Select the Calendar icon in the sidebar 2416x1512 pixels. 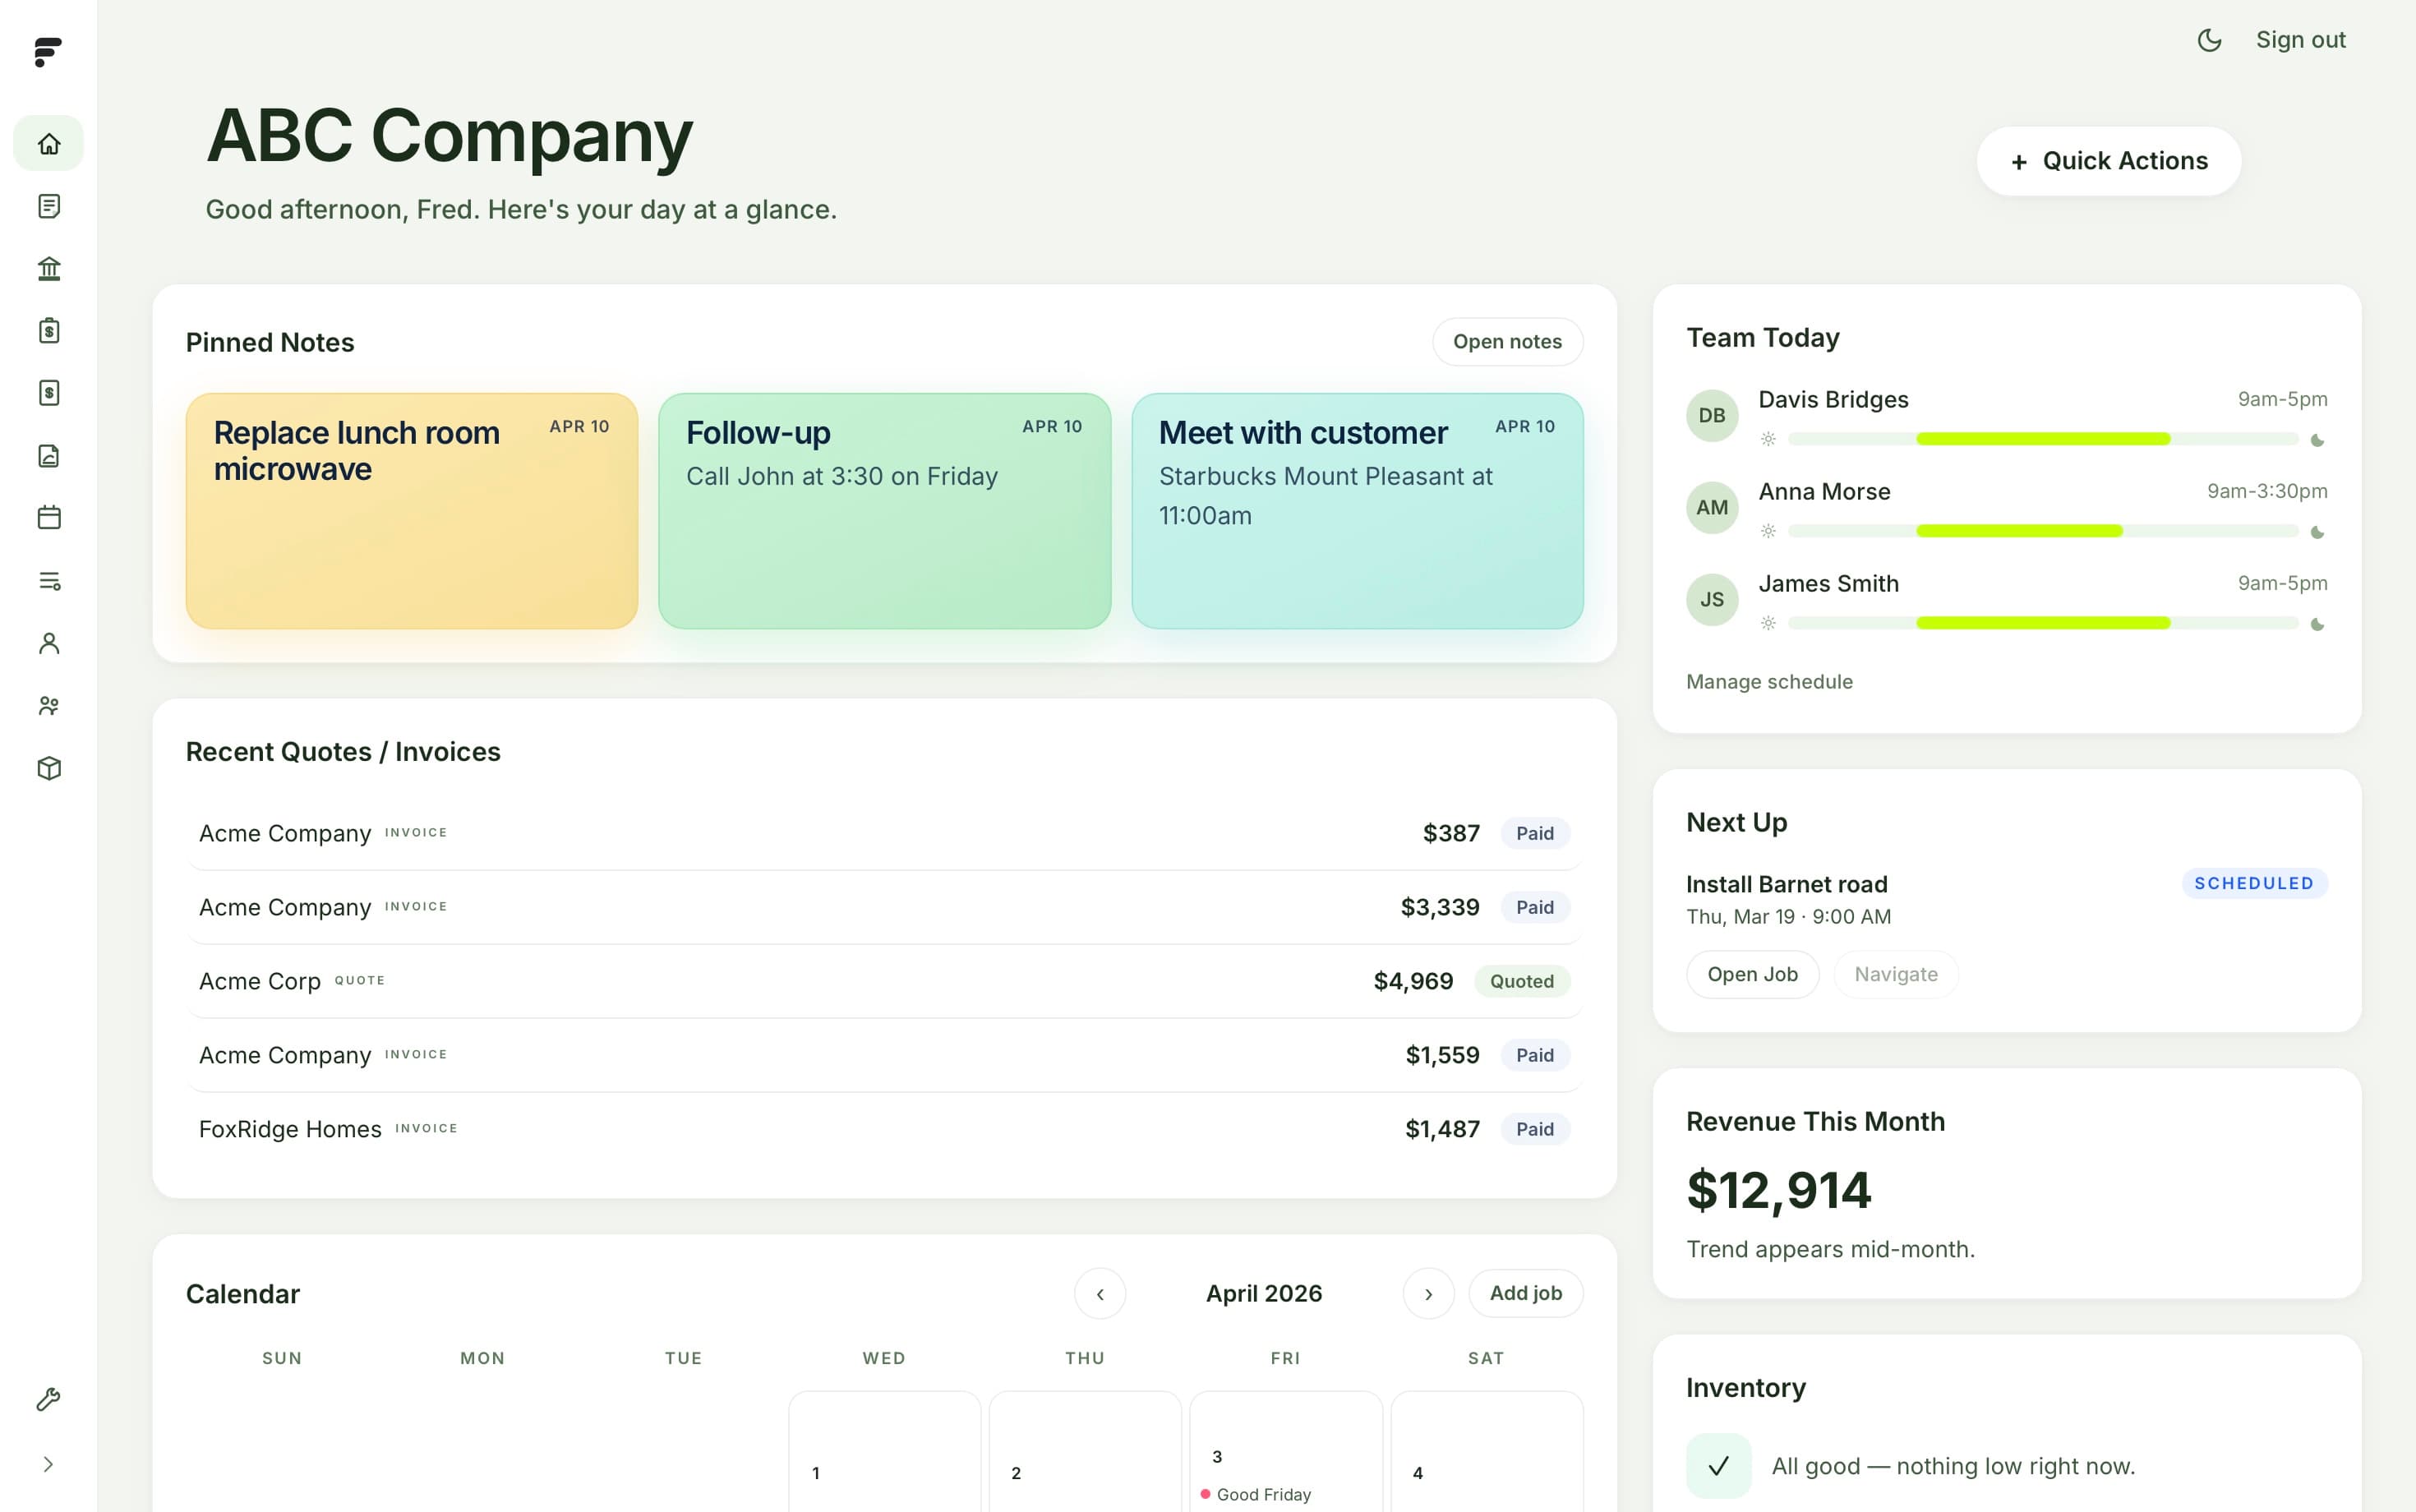click(x=48, y=517)
